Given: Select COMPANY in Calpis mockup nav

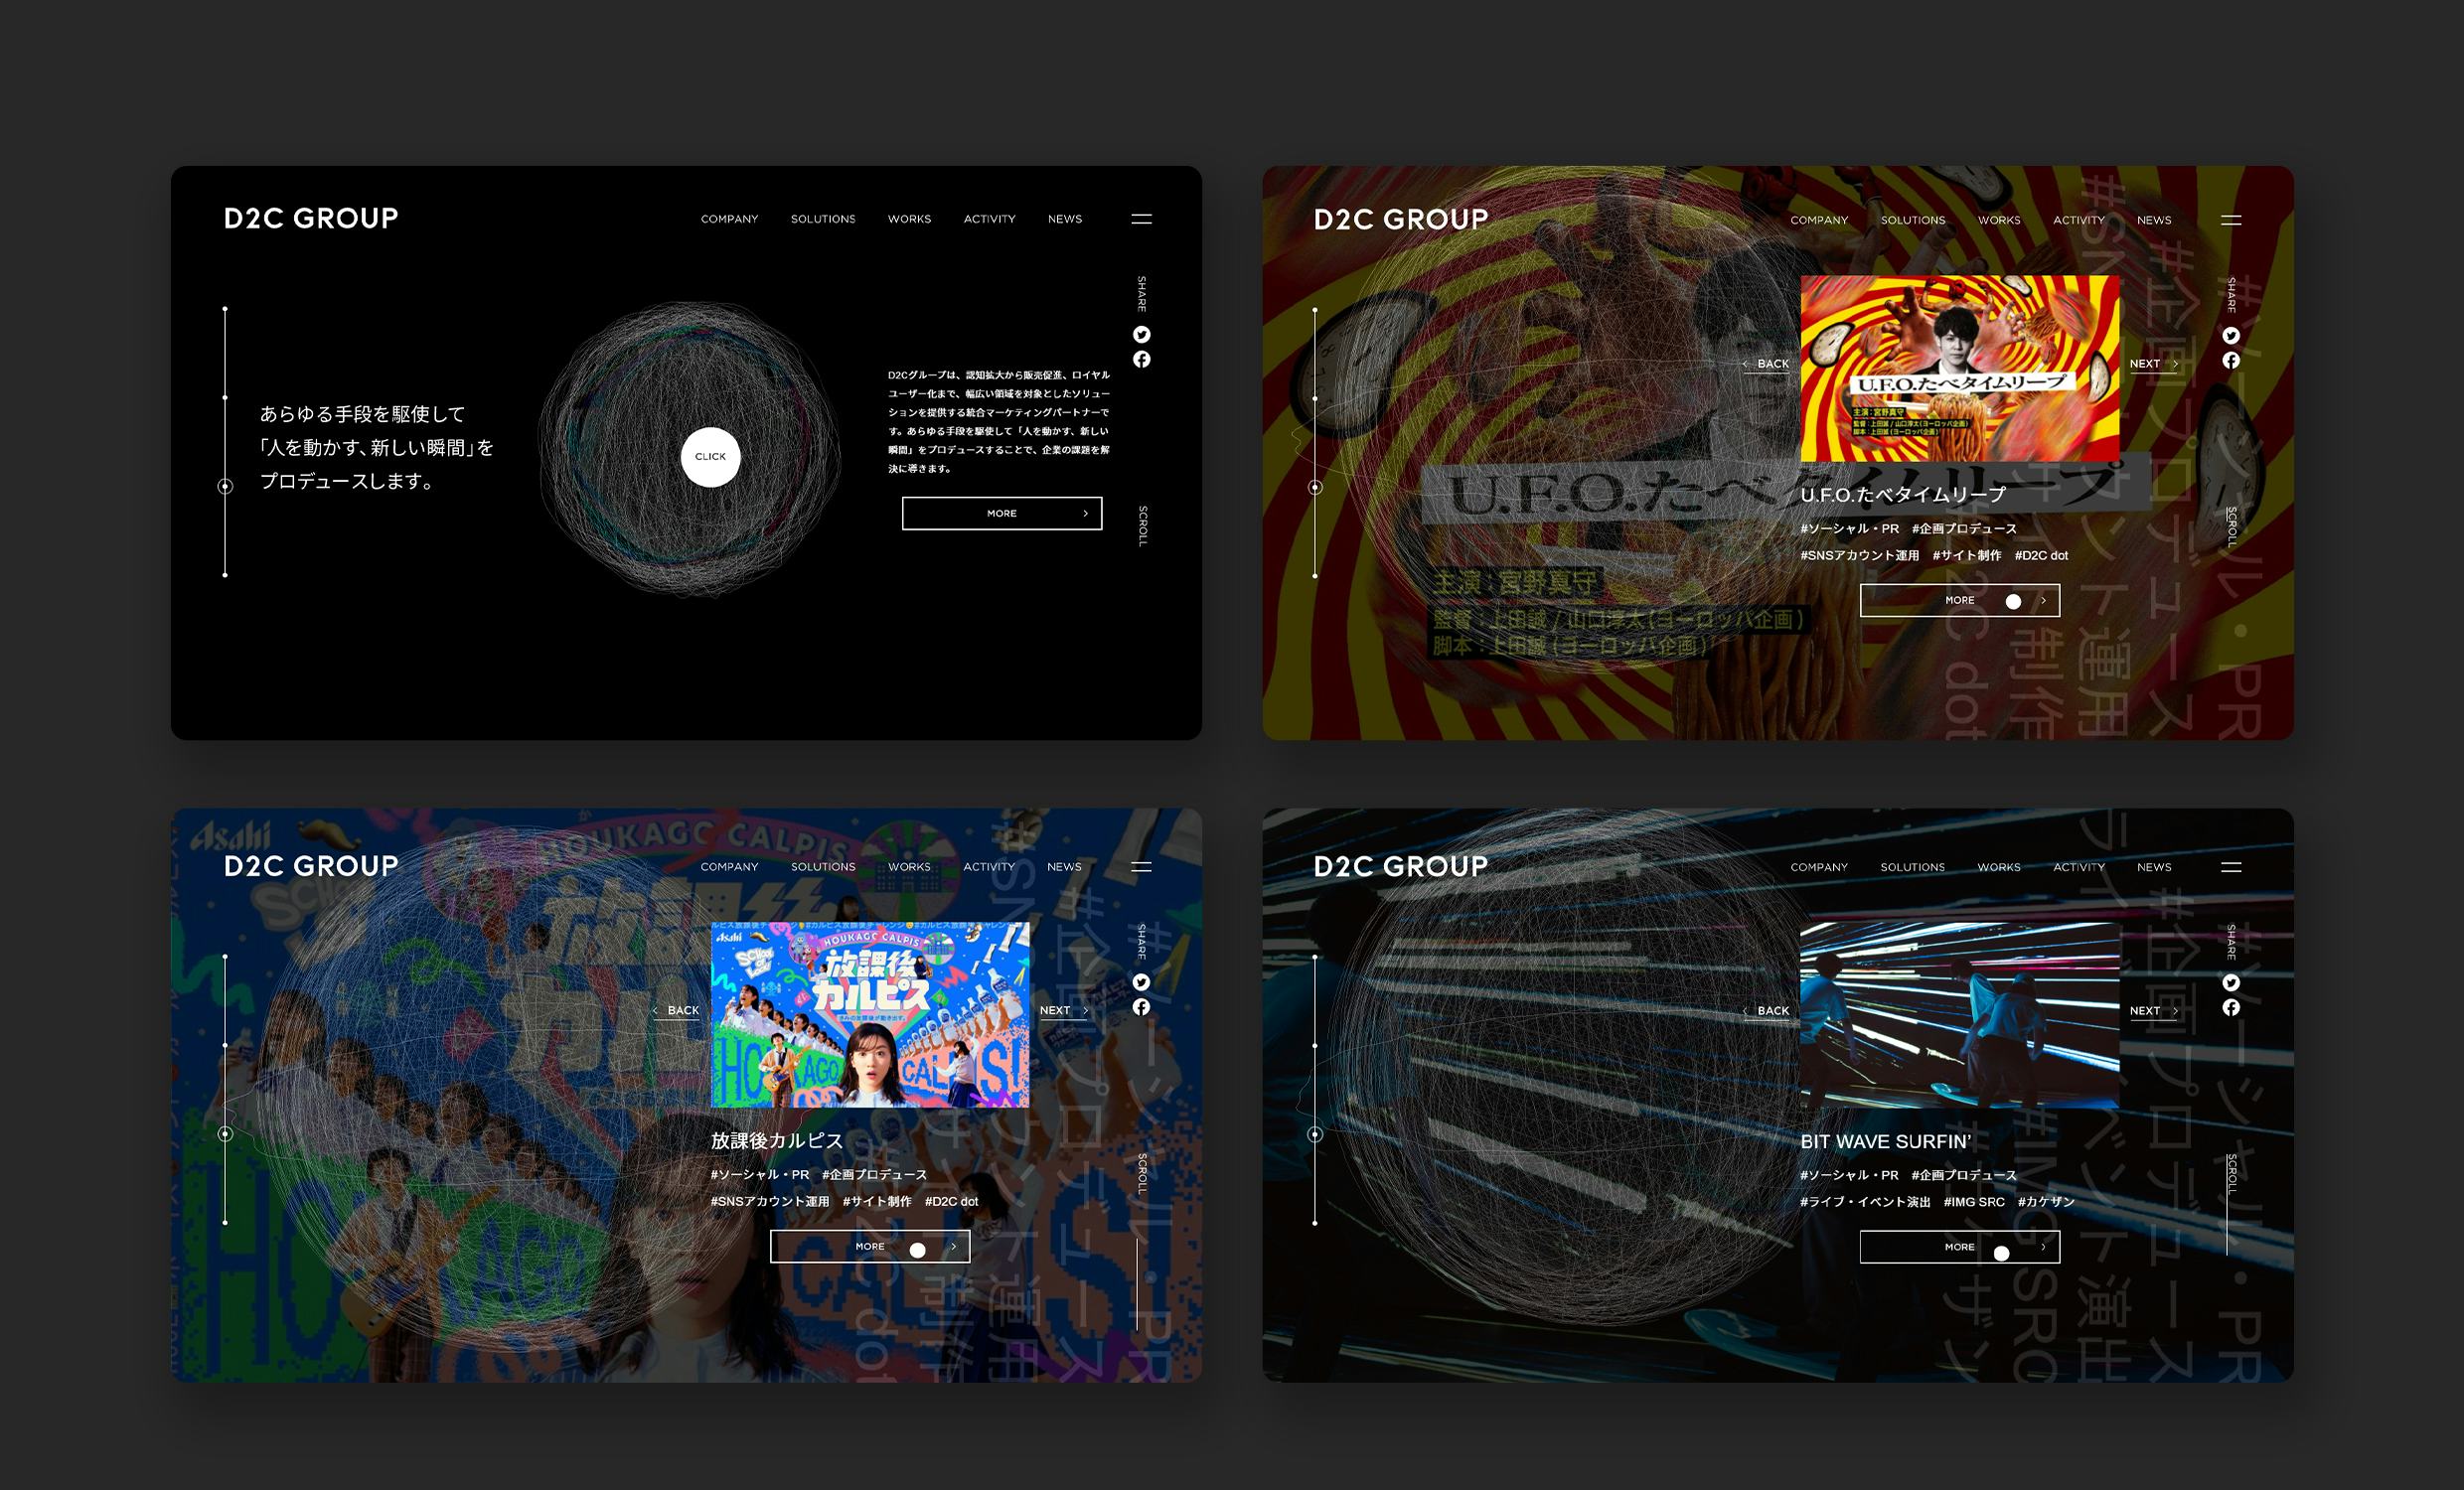Looking at the screenshot, I should pyautogui.click(x=729, y=867).
